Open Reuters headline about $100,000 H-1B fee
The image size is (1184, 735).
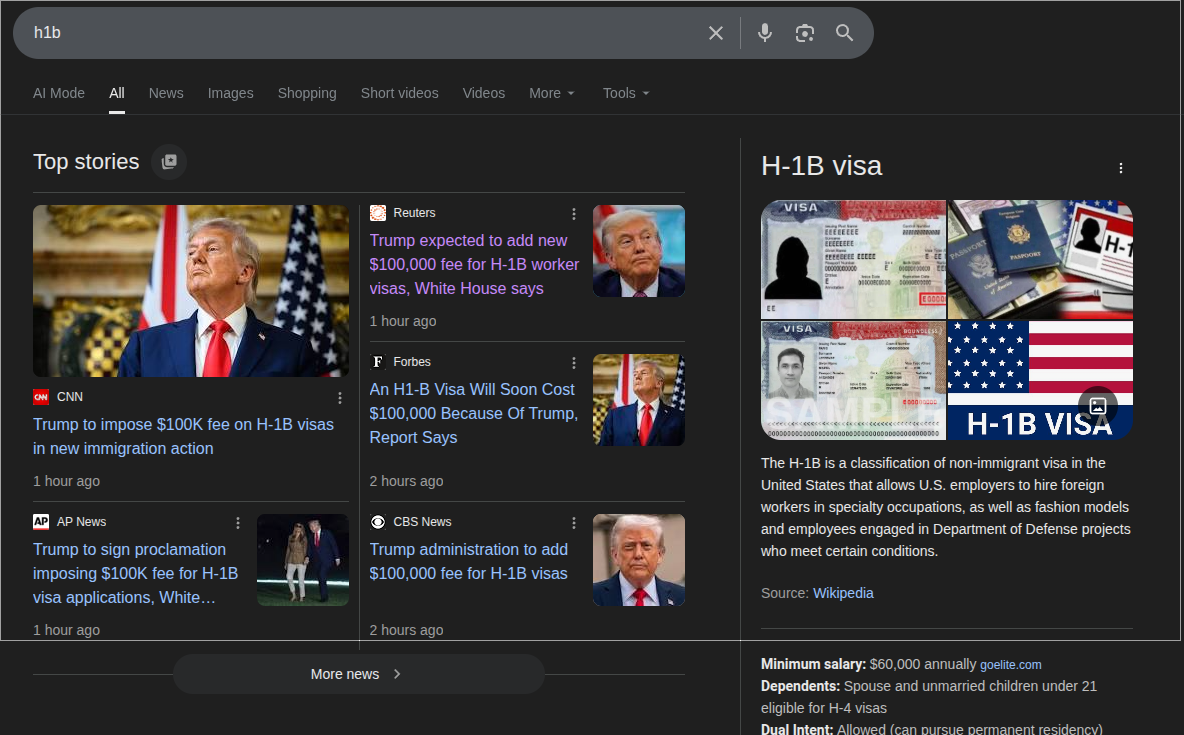pyautogui.click(x=474, y=264)
